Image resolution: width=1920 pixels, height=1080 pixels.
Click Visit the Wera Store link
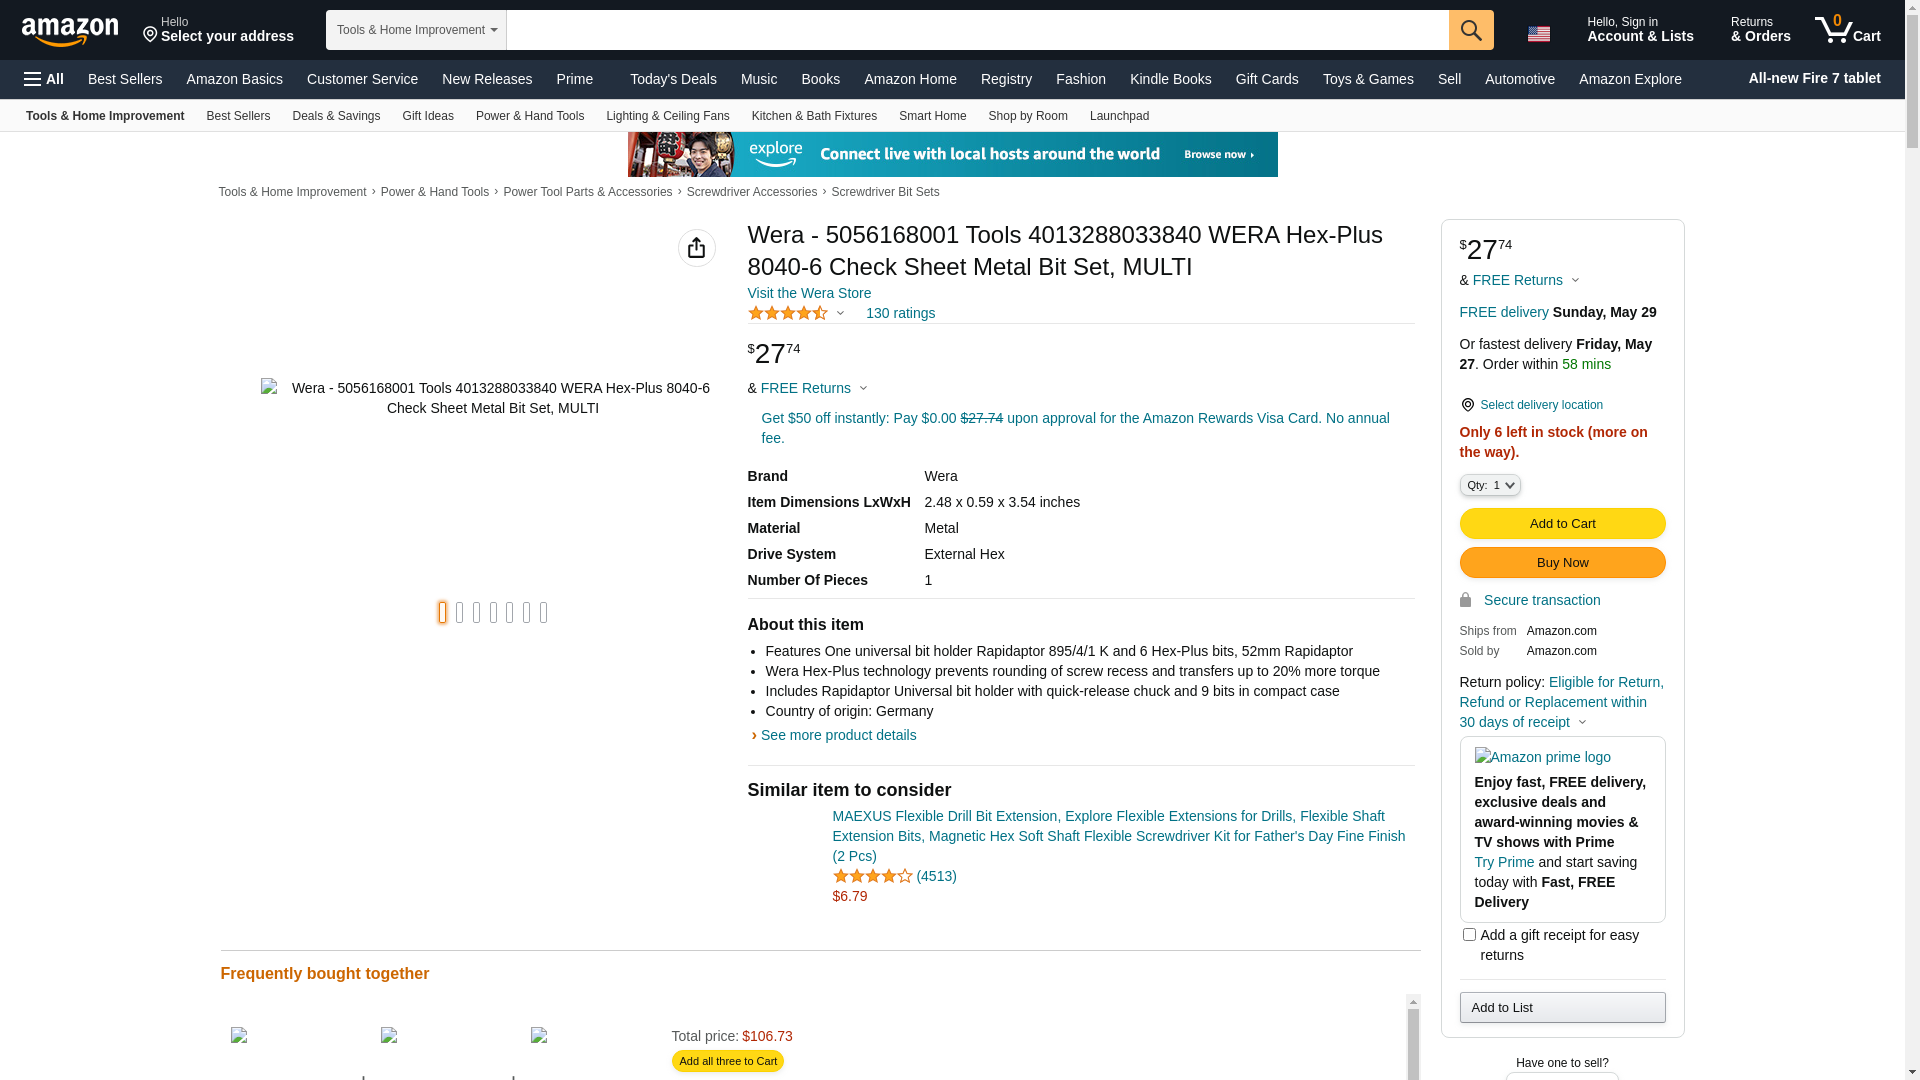point(808,293)
